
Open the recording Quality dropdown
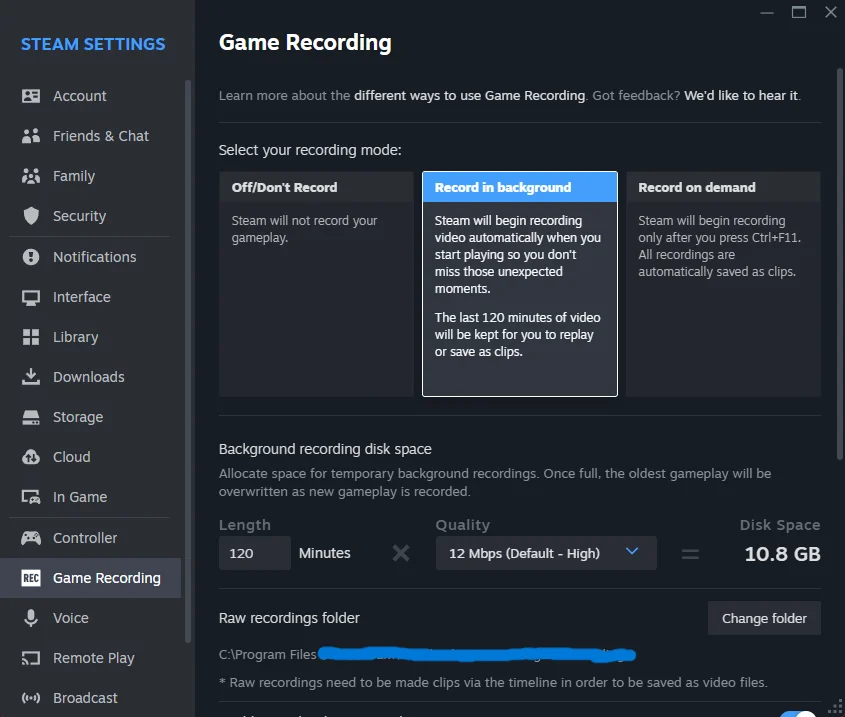coord(546,552)
